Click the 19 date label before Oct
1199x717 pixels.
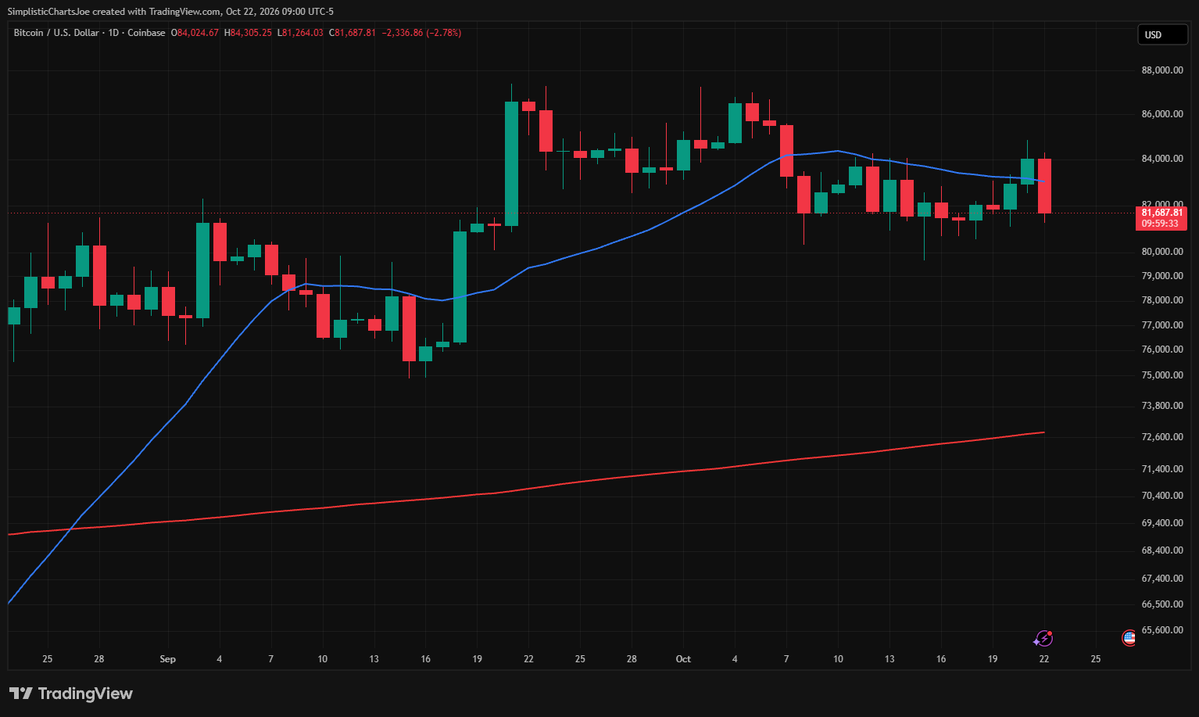click(x=477, y=659)
